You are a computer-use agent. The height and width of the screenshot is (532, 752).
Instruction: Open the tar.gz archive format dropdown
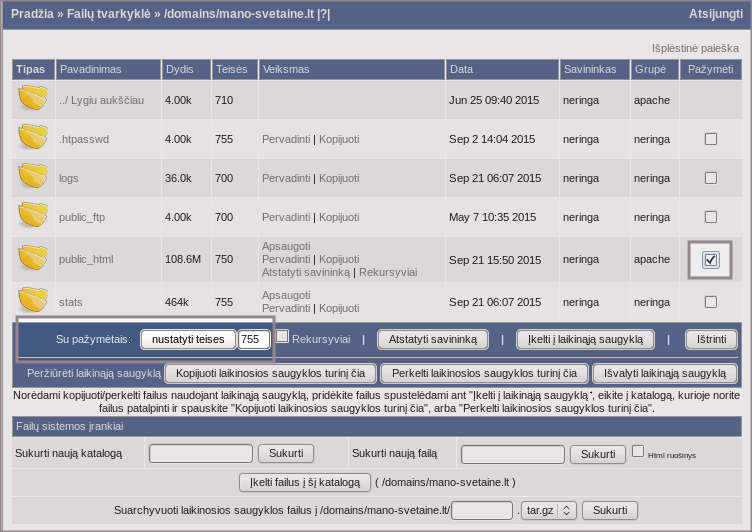click(x=549, y=510)
